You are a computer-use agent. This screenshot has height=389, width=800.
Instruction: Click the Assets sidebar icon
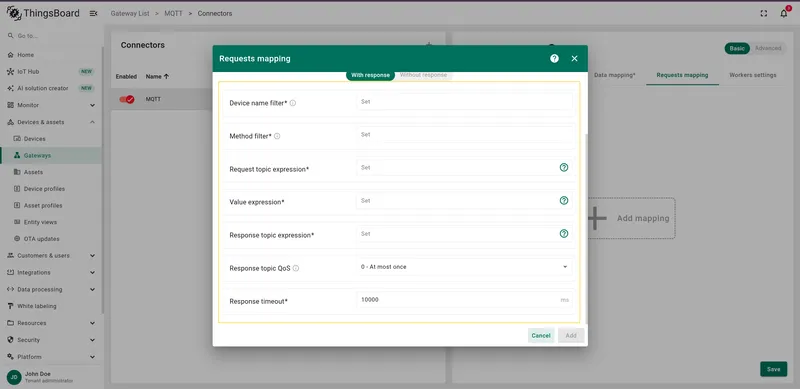click(17, 172)
